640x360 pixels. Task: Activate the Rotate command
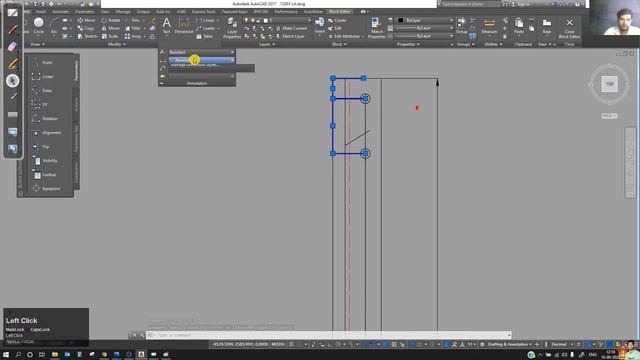coord(111,20)
